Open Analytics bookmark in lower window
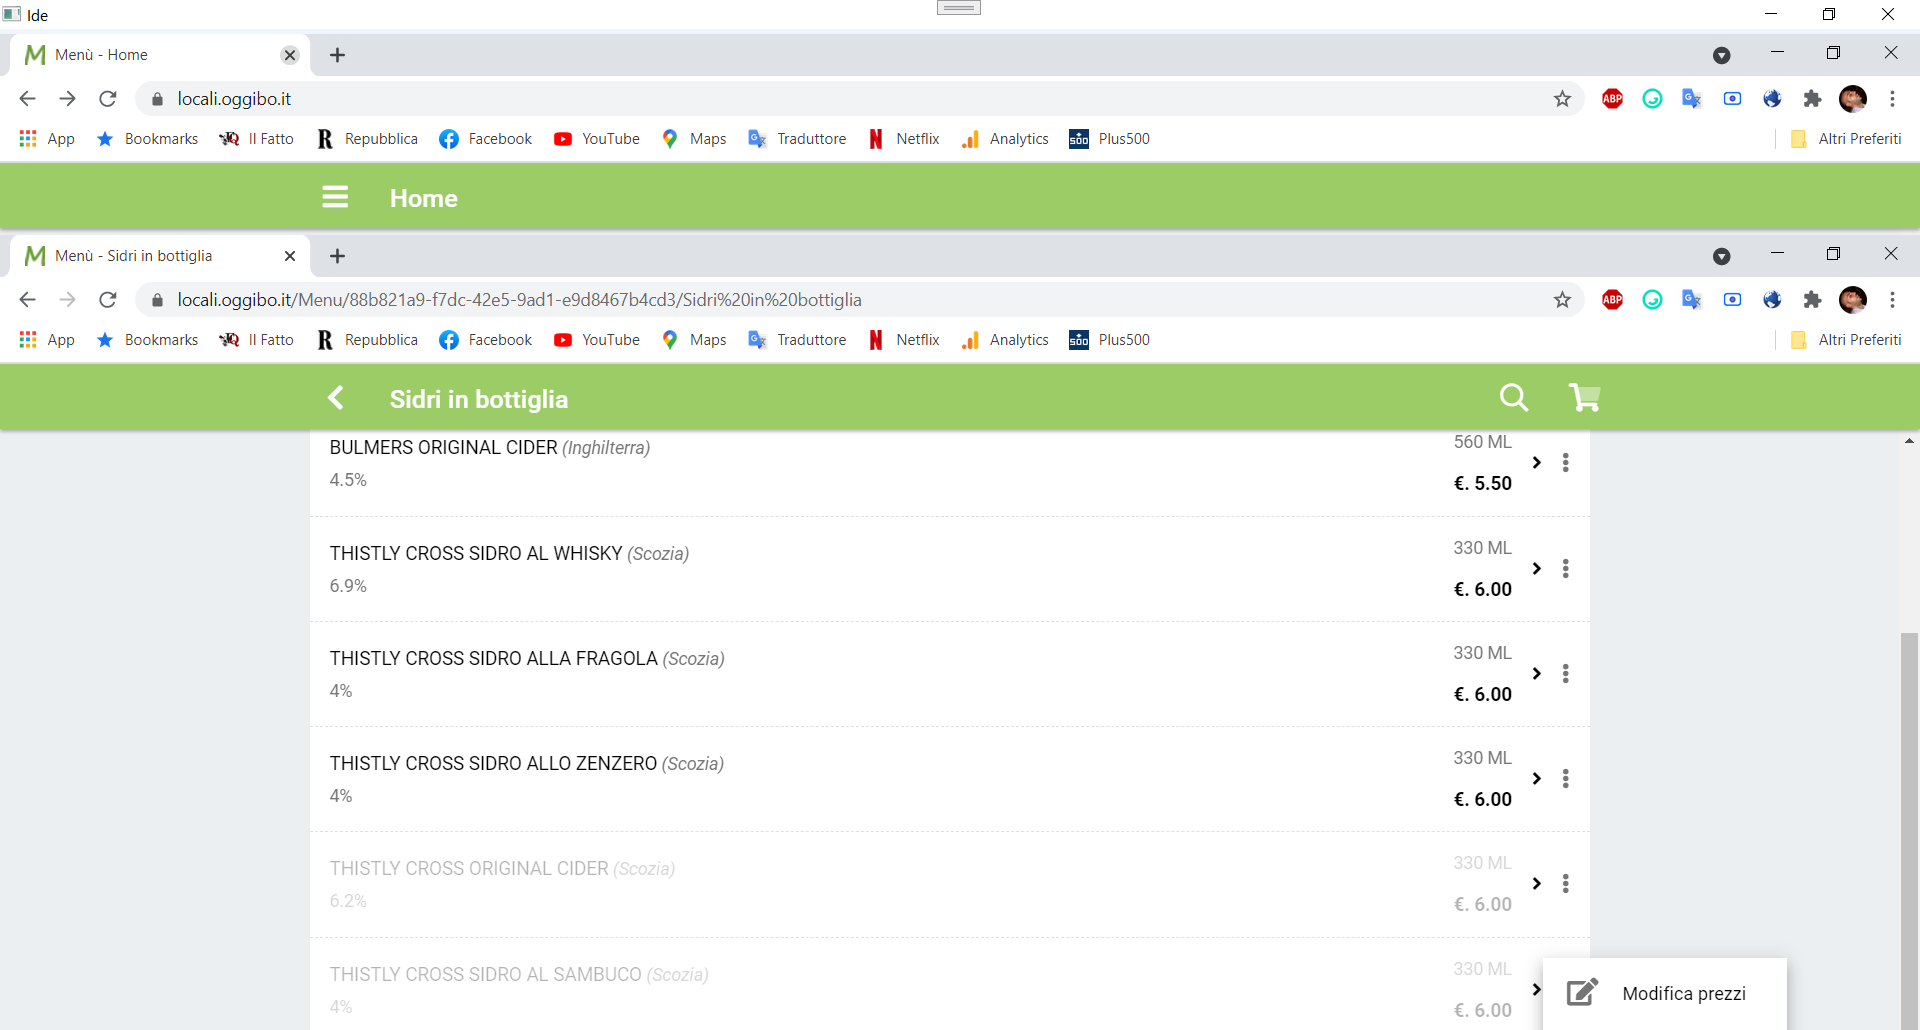 point(1006,340)
